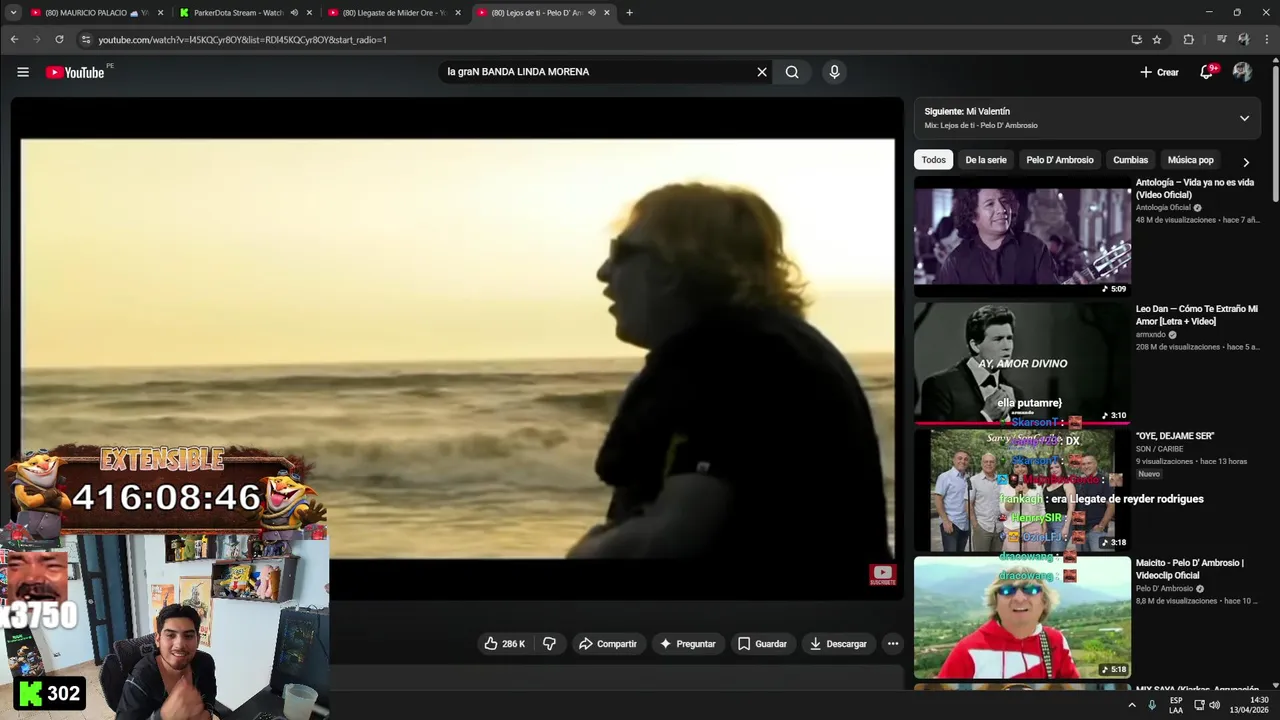Click the youtube.com address bar URL
The image size is (1280, 720).
coord(243,40)
